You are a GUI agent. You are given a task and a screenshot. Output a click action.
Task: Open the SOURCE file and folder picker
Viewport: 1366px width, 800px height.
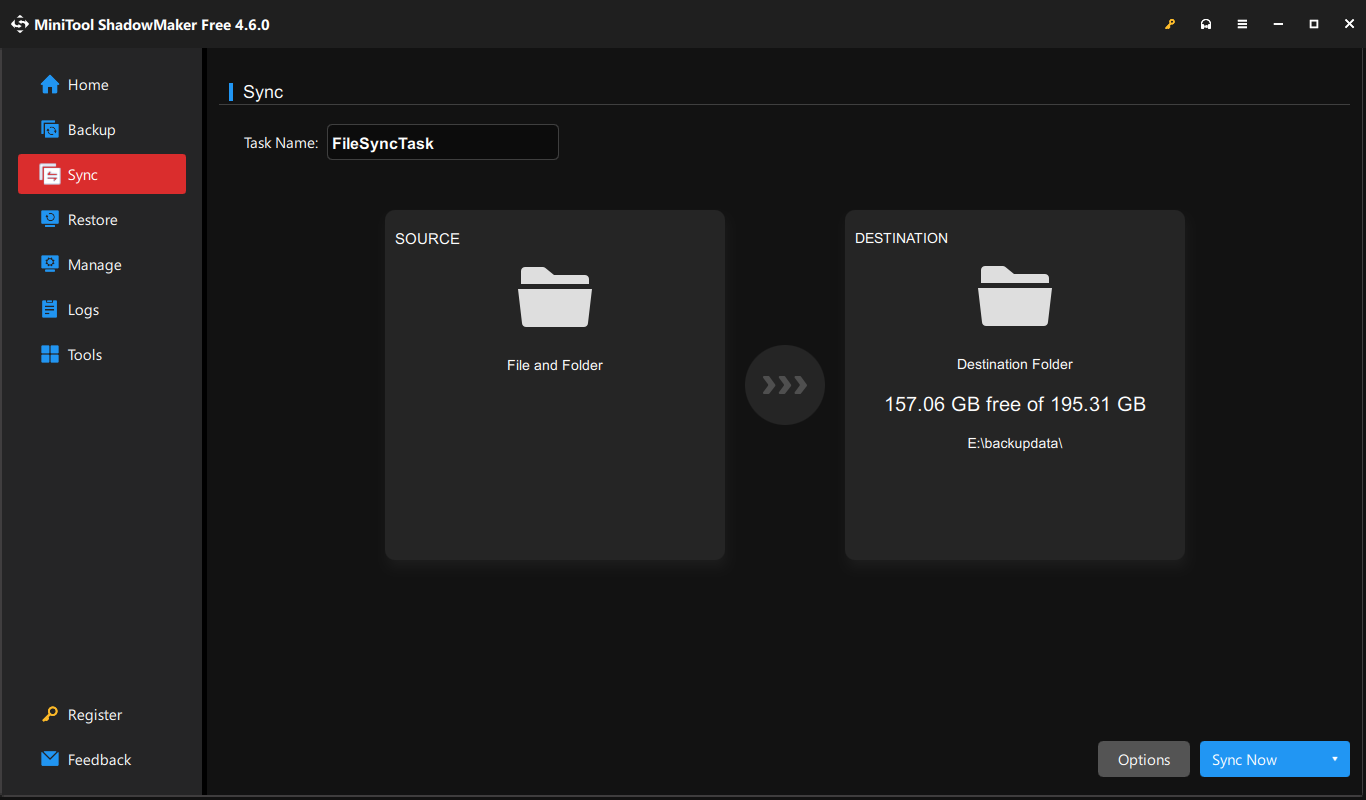point(555,320)
